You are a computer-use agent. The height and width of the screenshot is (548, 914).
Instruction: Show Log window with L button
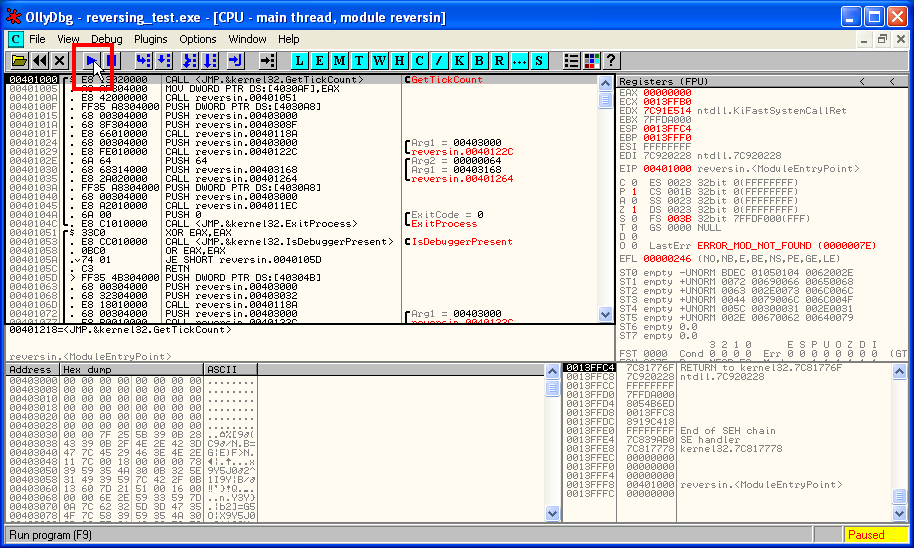click(299, 61)
